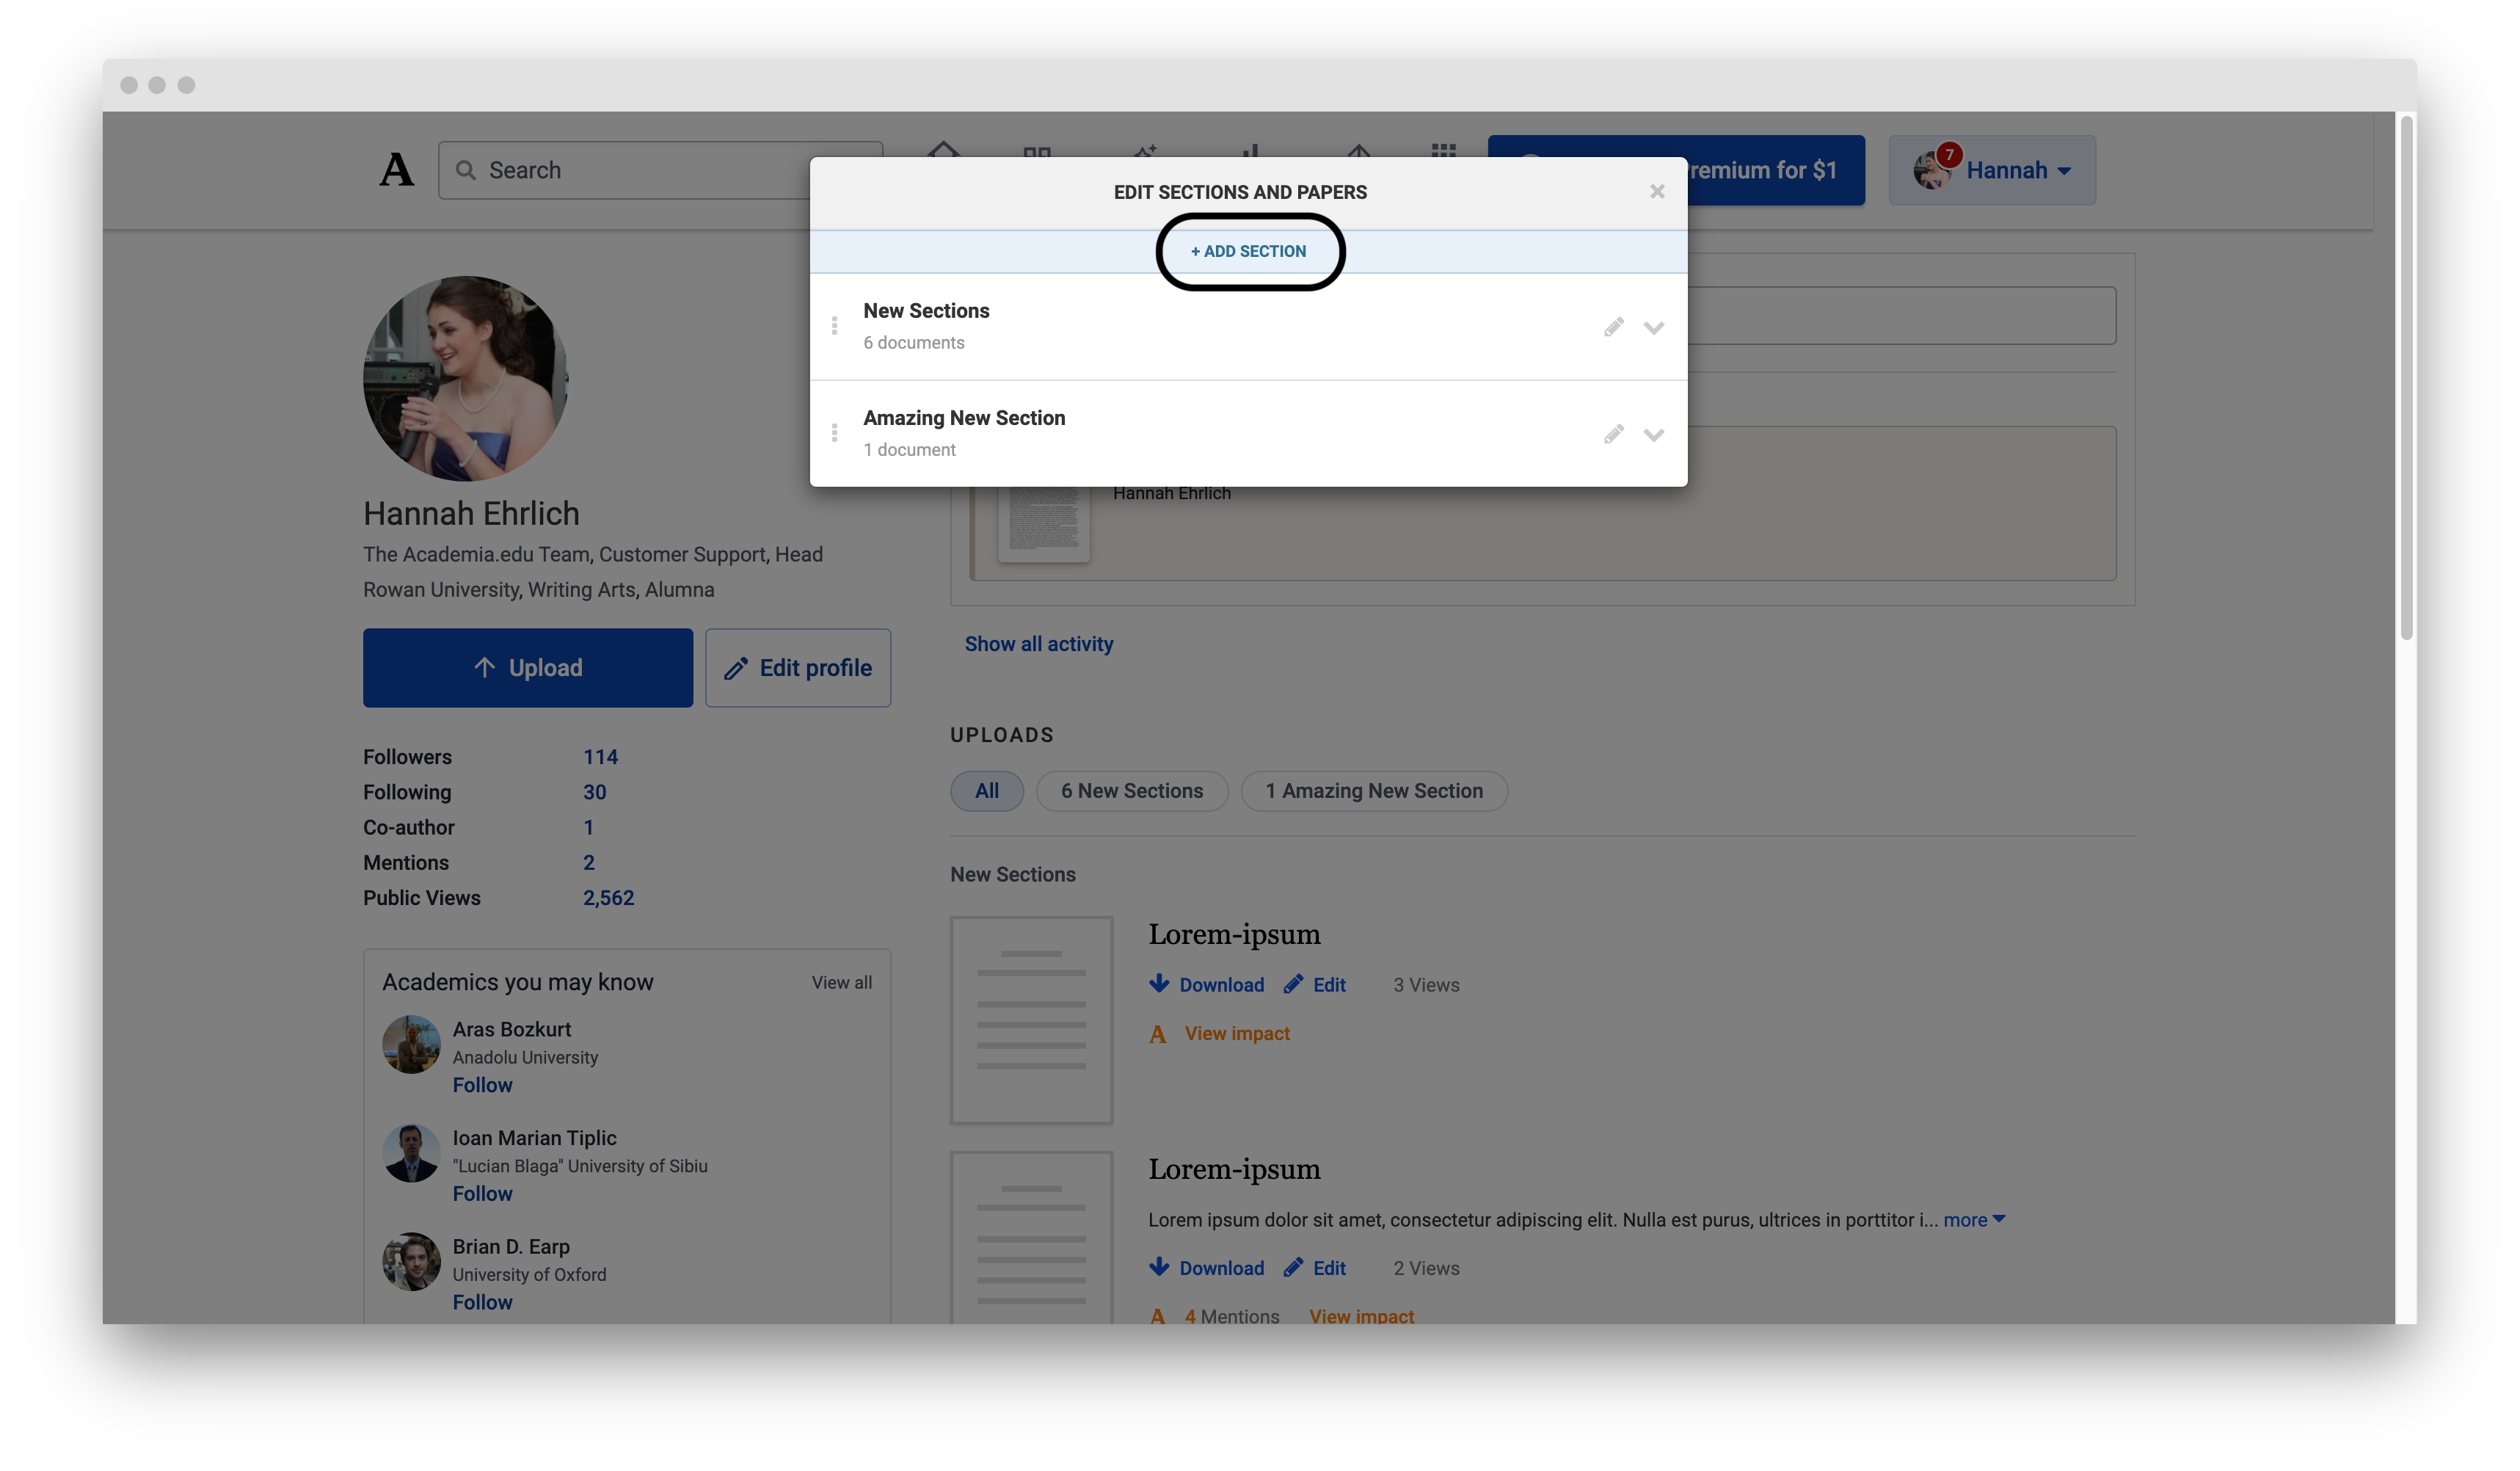Image resolution: width=2520 pixels, height=1471 pixels.
Task: Toggle the 1 Amazing New Section filter
Action: (x=1374, y=791)
